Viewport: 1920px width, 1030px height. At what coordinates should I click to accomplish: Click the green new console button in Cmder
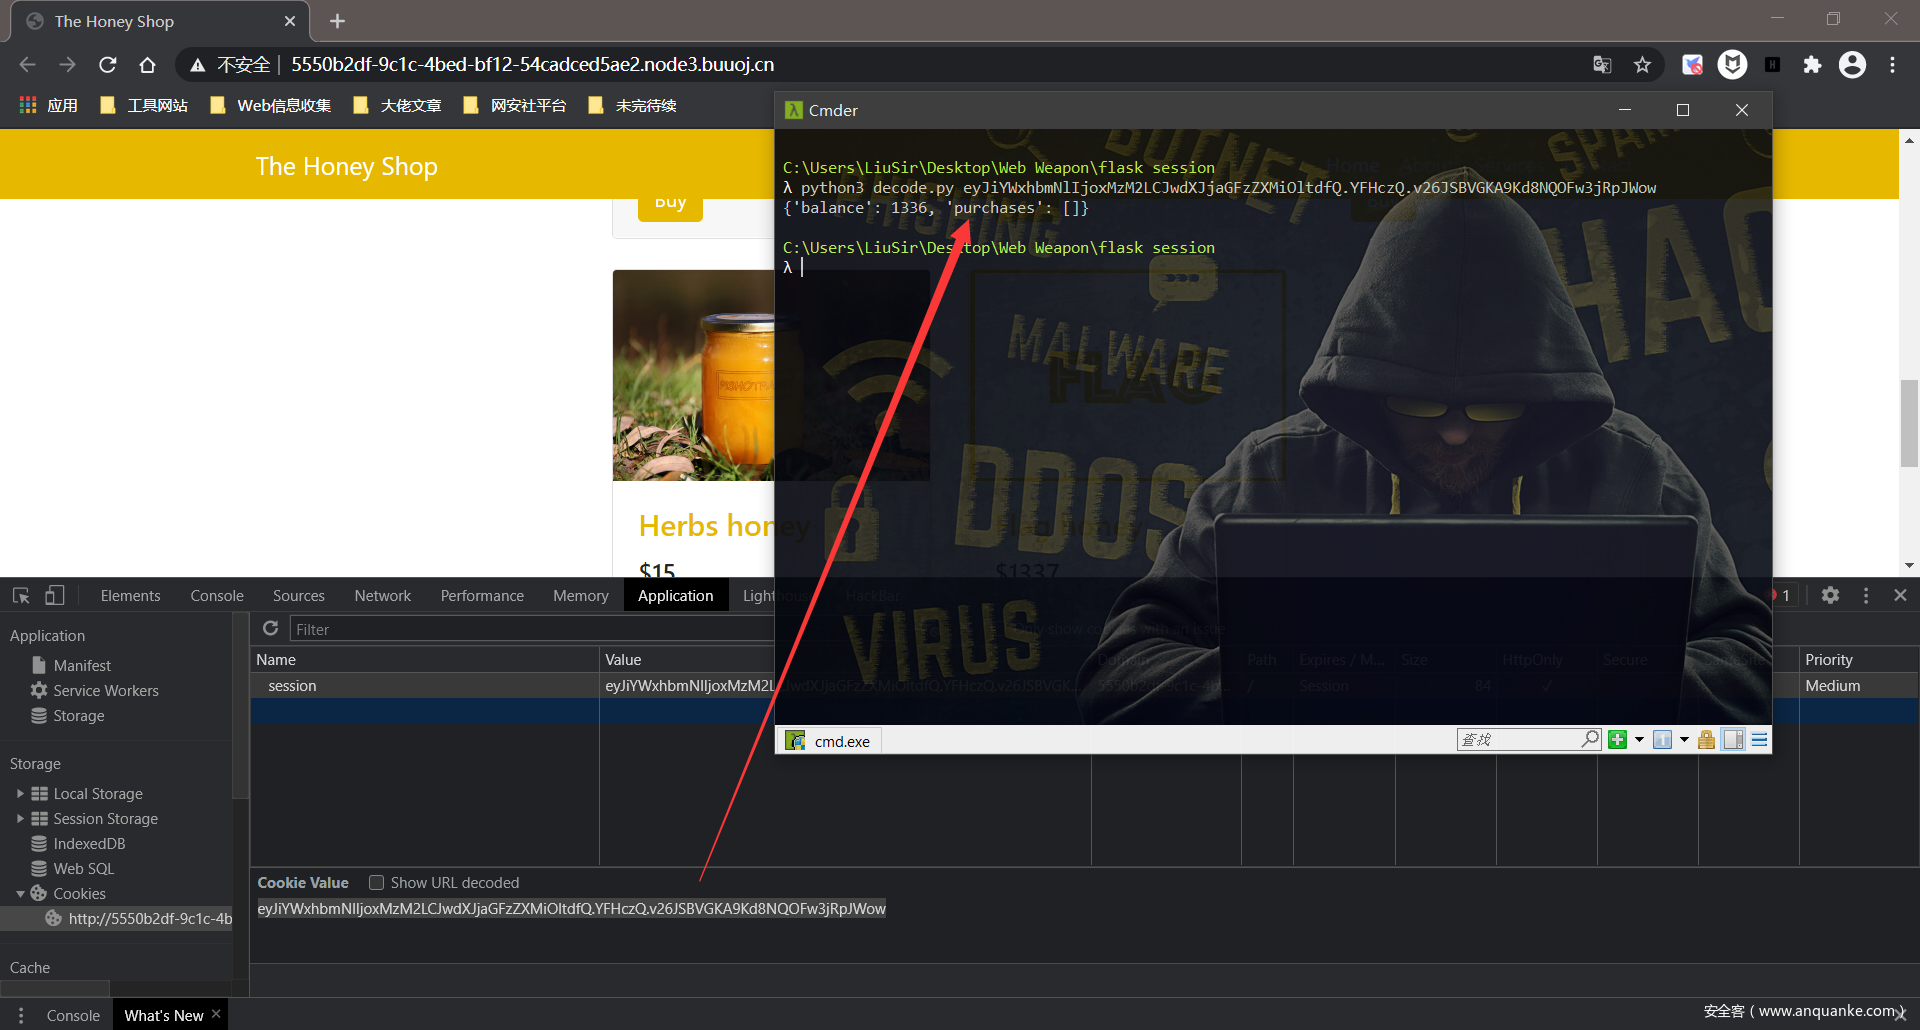(1617, 740)
